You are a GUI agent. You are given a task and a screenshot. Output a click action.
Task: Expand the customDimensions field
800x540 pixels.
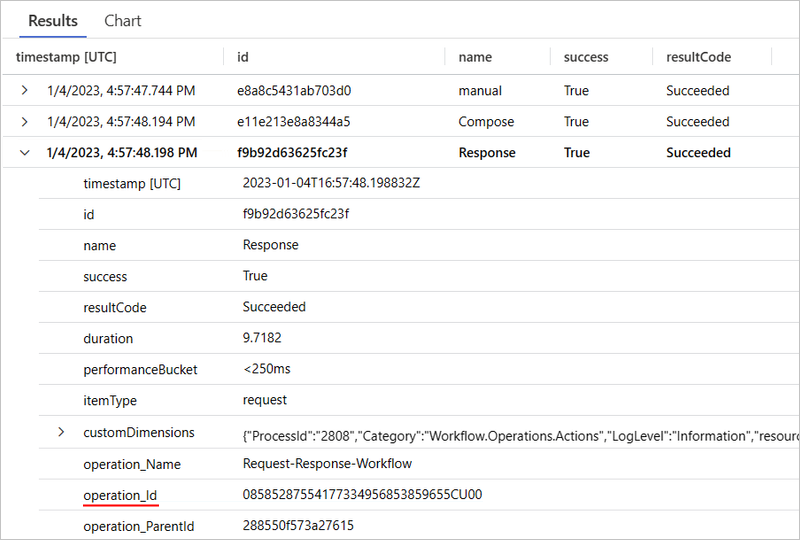click(61, 433)
